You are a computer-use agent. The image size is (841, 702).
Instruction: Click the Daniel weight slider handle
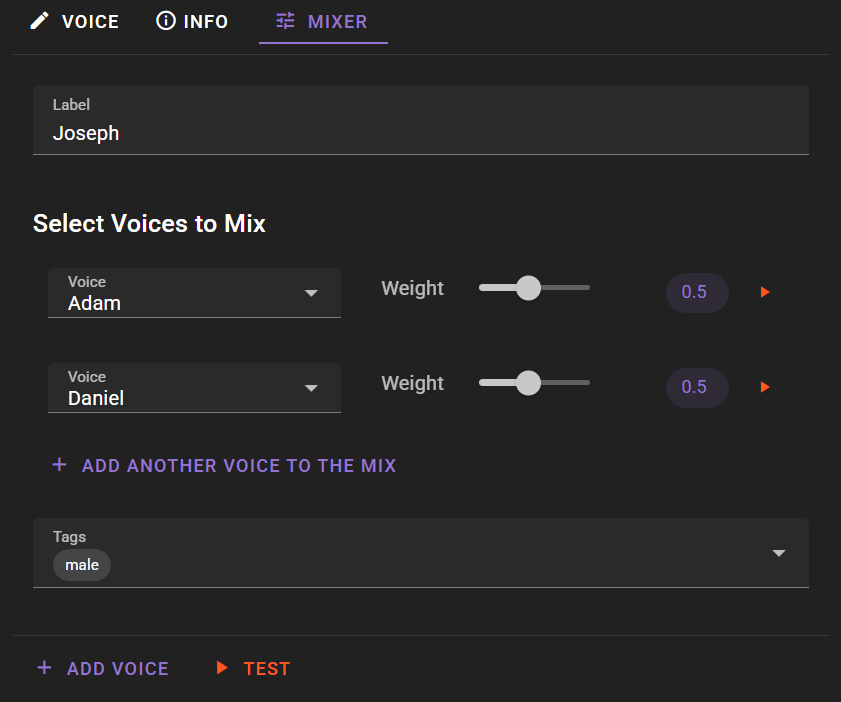click(x=528, y=383)
